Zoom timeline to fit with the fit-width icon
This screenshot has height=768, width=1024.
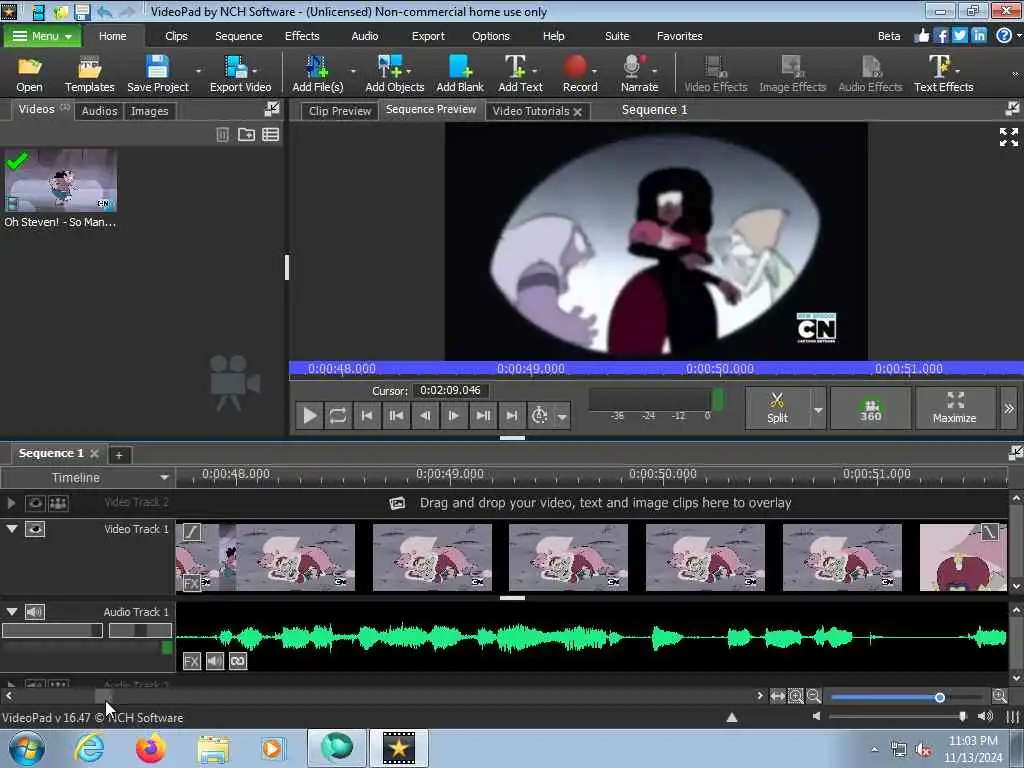[777, 696]
